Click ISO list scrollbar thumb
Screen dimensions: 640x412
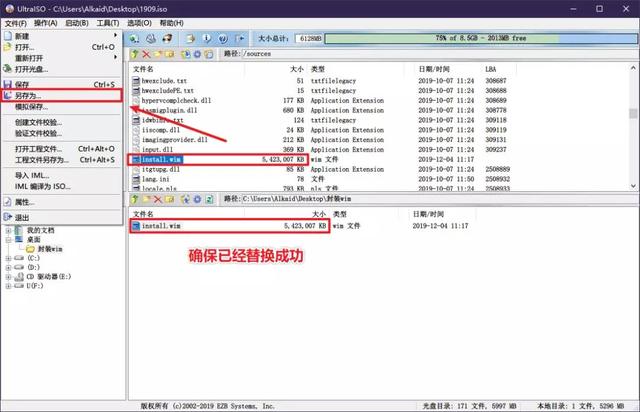(x=633, y=113)
